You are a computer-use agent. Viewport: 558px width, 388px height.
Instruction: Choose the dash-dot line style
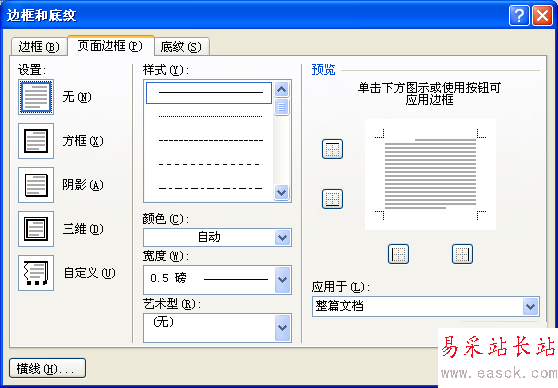point(210,188)
